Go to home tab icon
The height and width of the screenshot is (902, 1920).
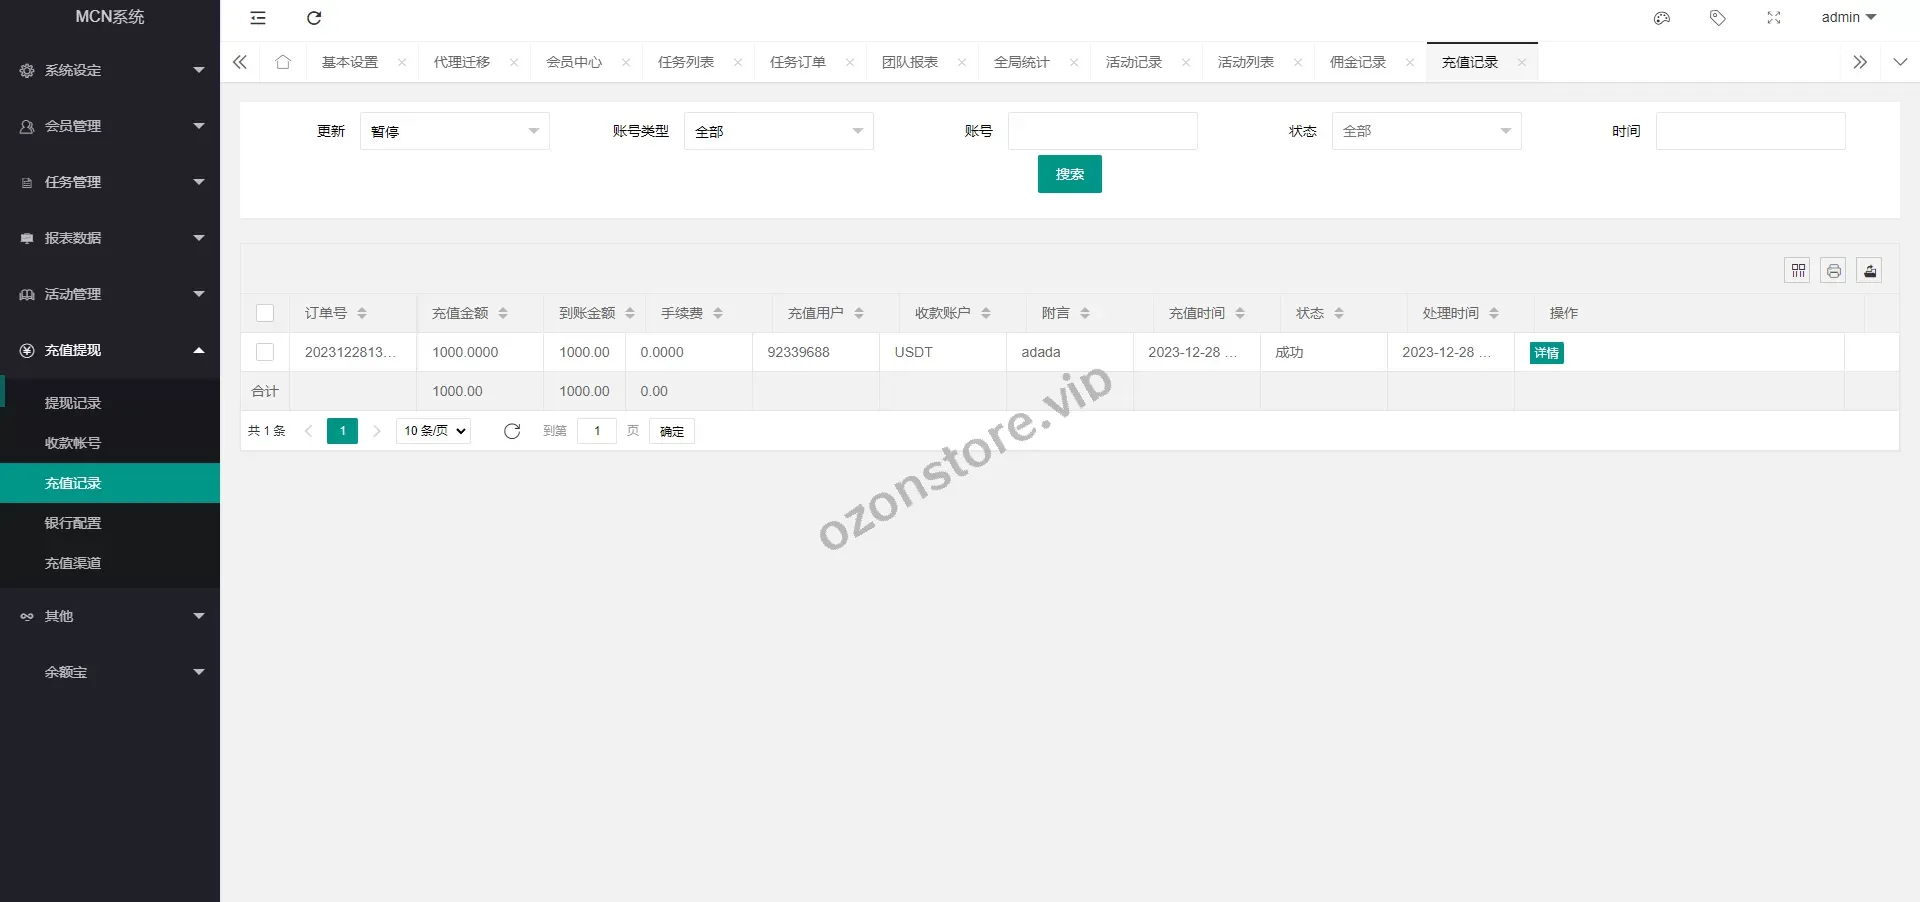click(x=283, y=62)
